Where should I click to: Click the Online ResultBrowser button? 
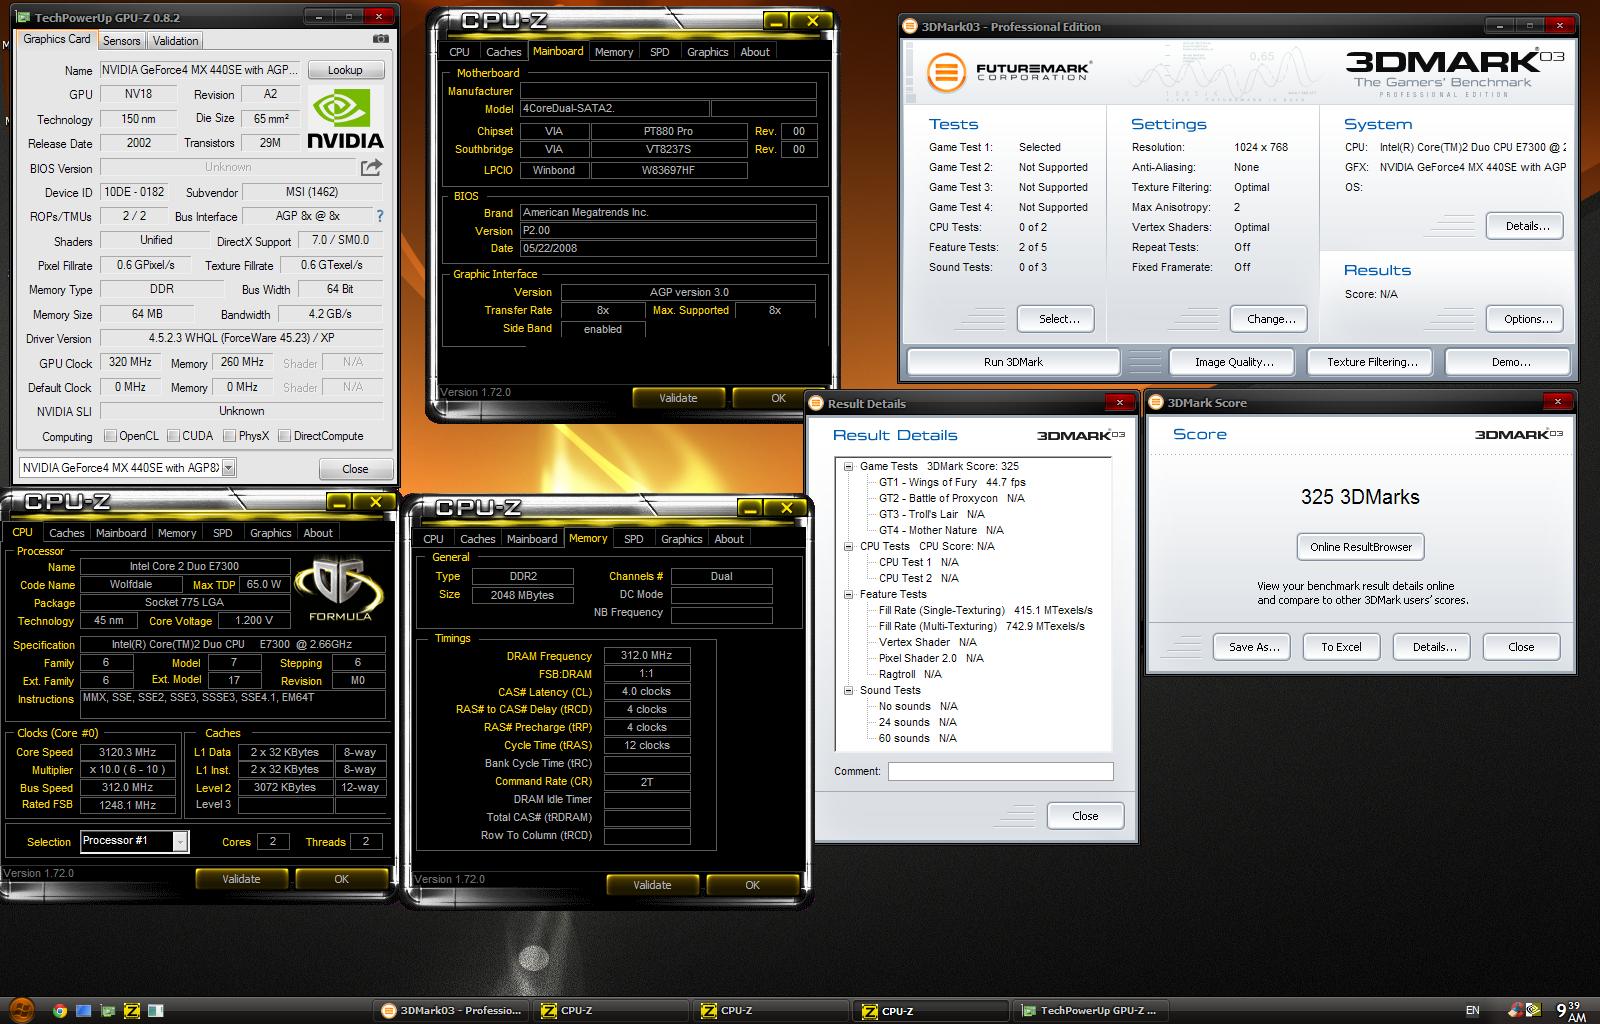tap(1361, 547)
